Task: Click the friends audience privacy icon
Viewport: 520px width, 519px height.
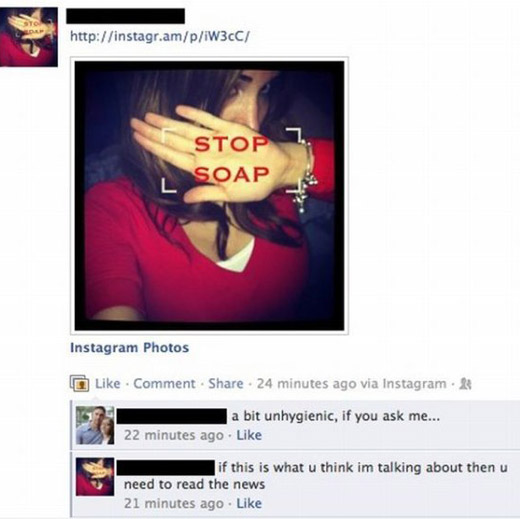Action: 465,384
